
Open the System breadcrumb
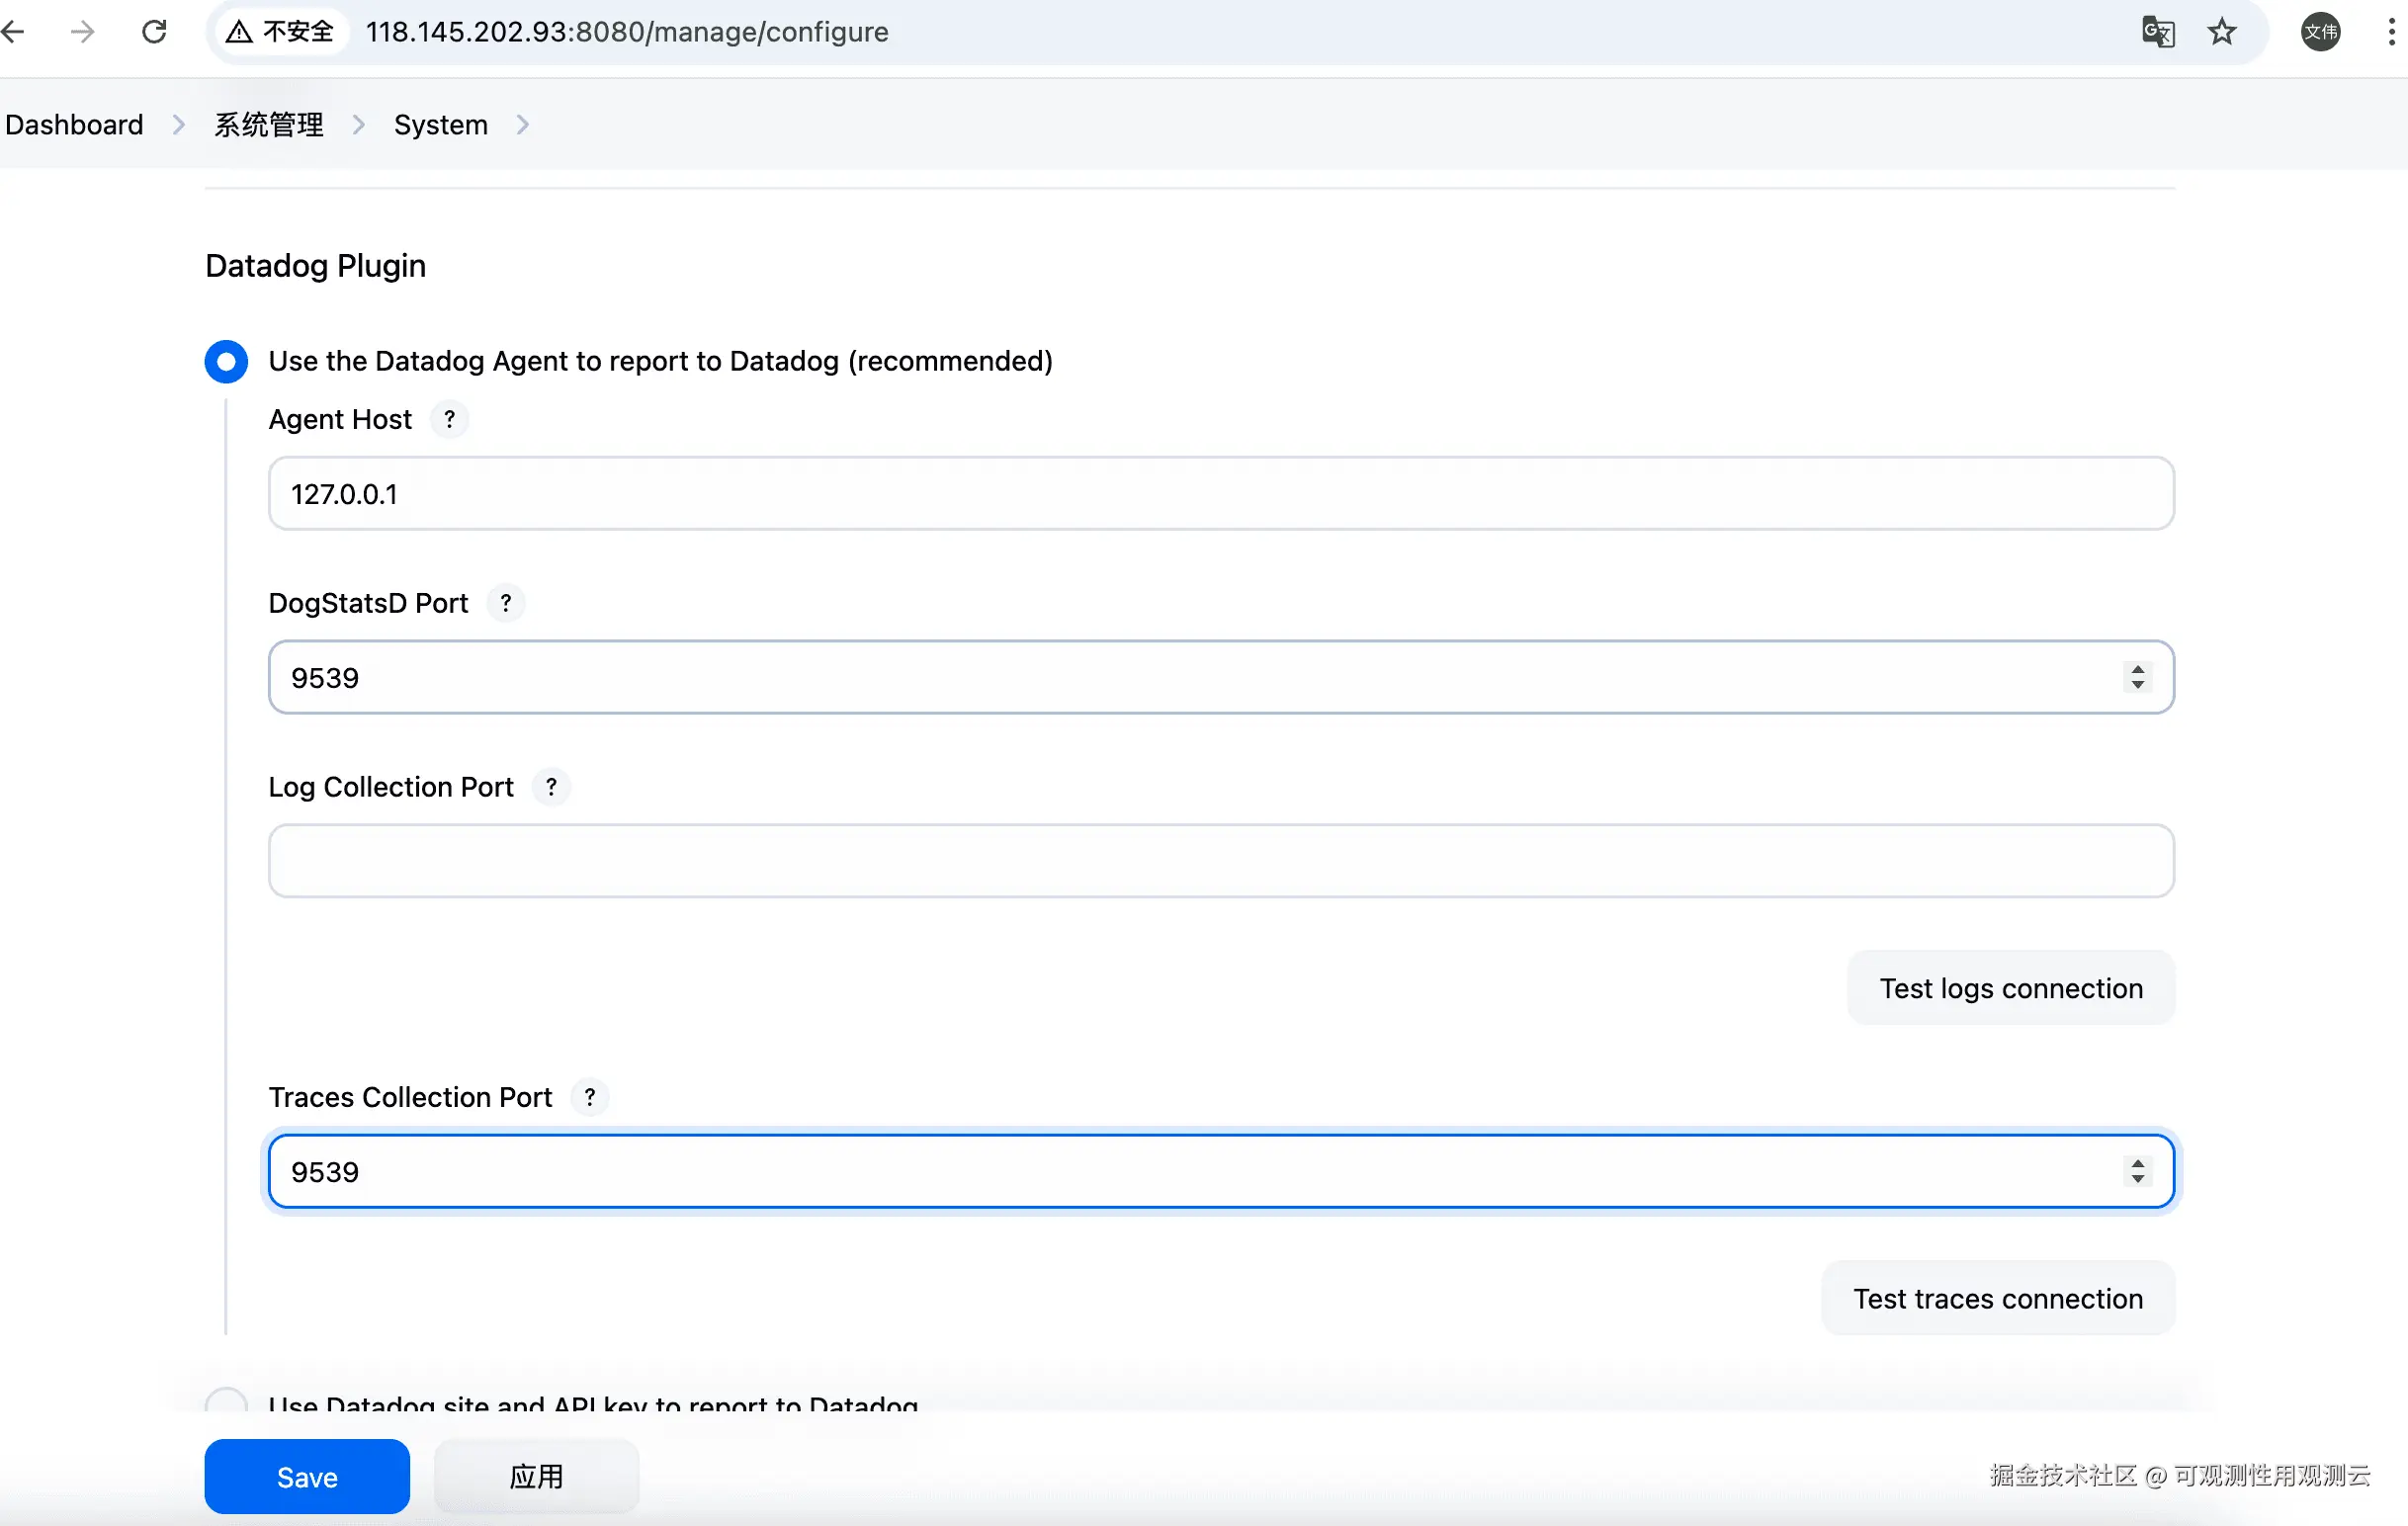pos(441,125)
